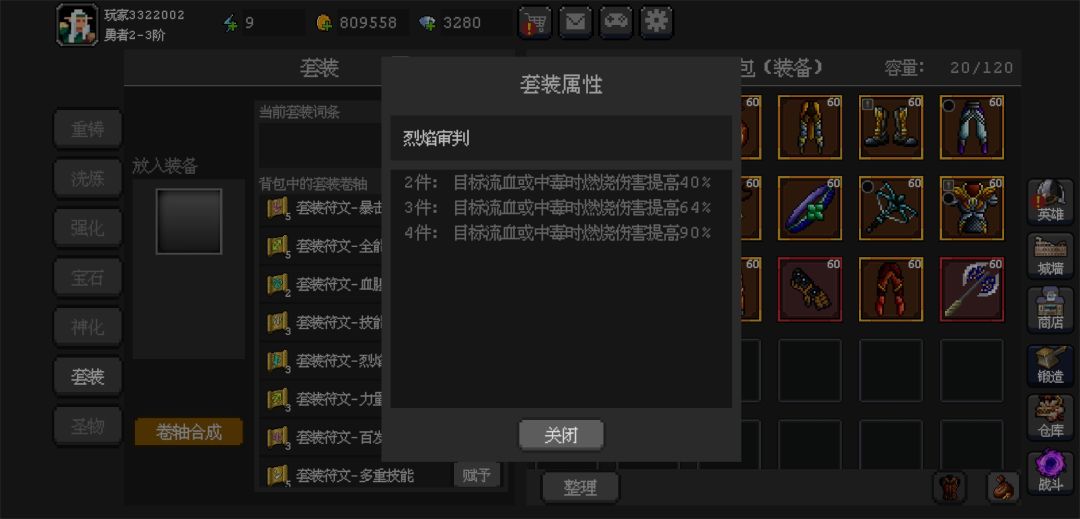The width and height of the screenshot is (1080, 519).
Task: Open the 城墙 wall sidebar icon
Action: [x=1050, y=255]
